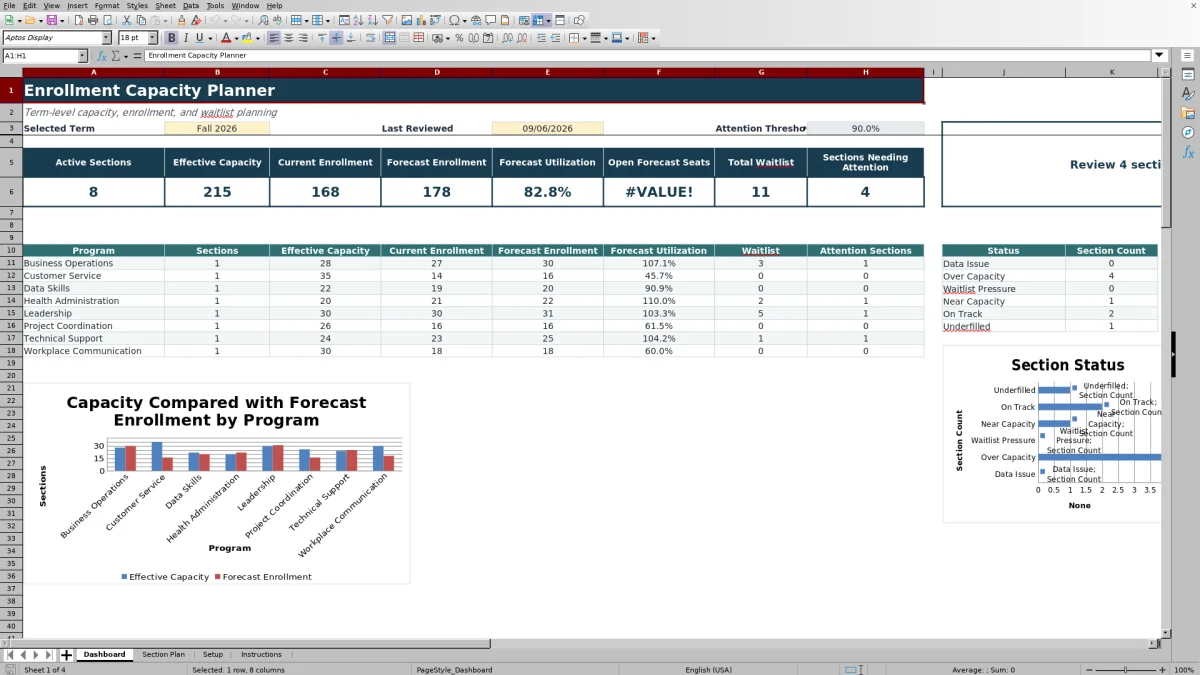This screenshot has width=1200, height=675.
Task: Click the Save document icon
Action: 50,20
